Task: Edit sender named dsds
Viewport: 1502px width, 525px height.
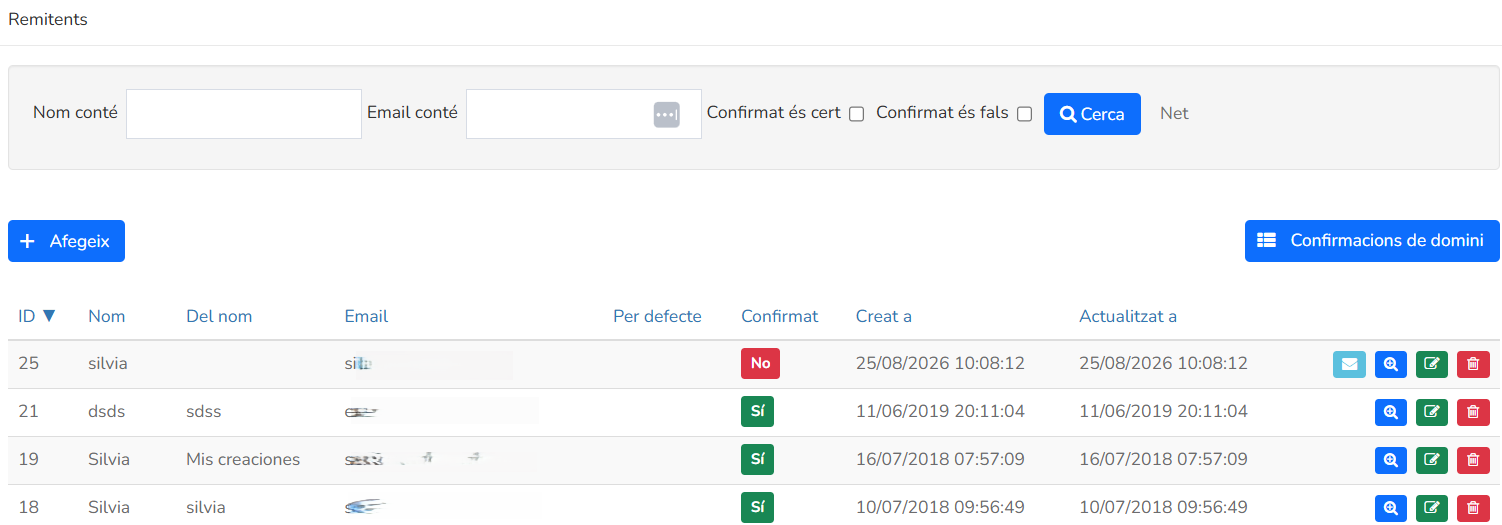Action: coord(1432,412)
